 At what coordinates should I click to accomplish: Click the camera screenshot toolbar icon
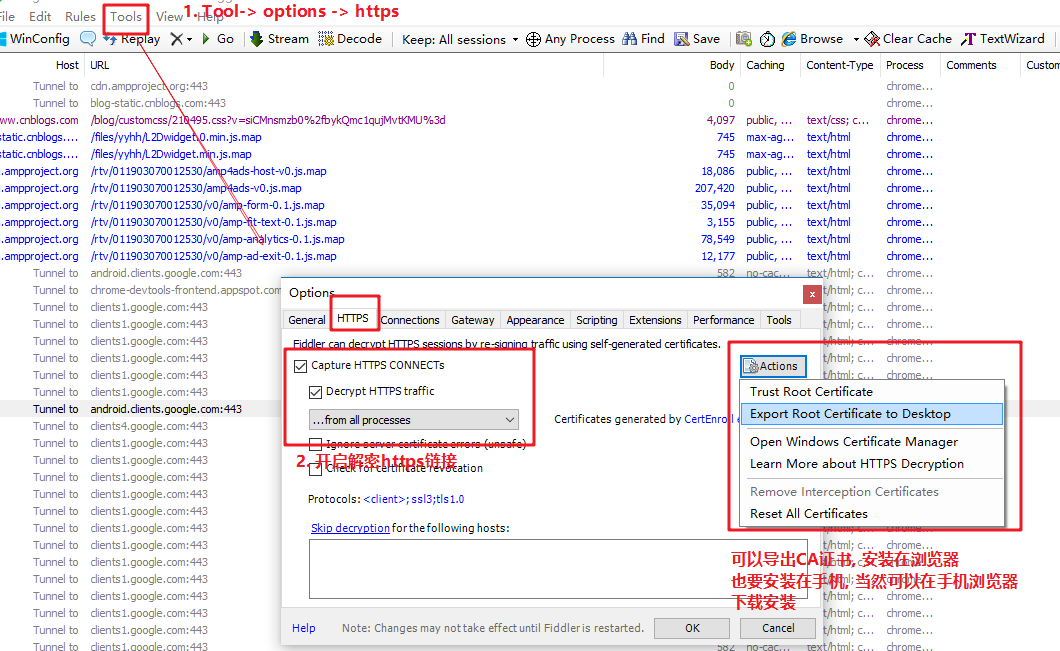click(x=744, y=39)
